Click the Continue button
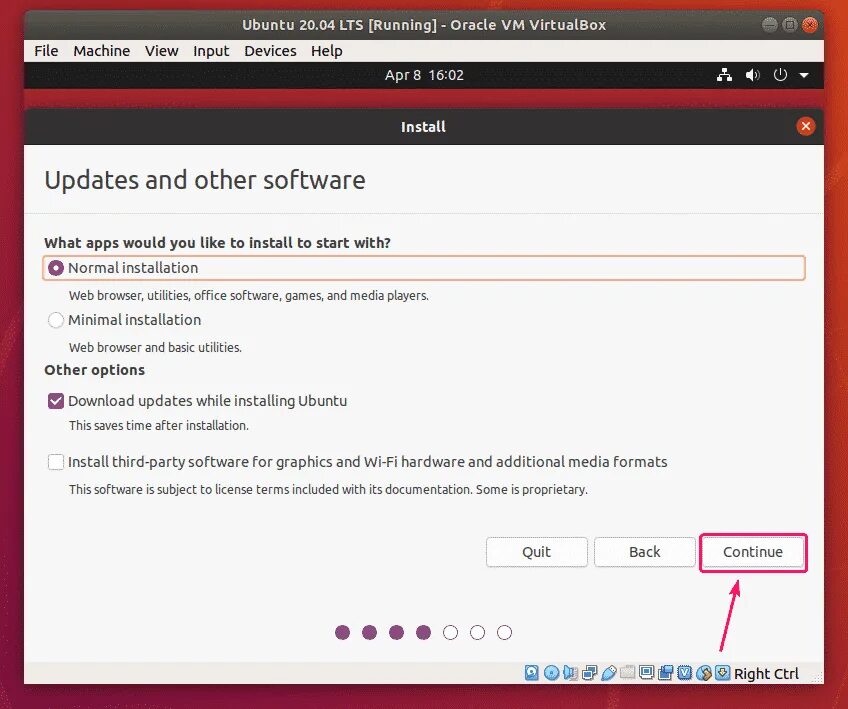The width and height of the screenshot is (848, 709). tap(753, 552)
